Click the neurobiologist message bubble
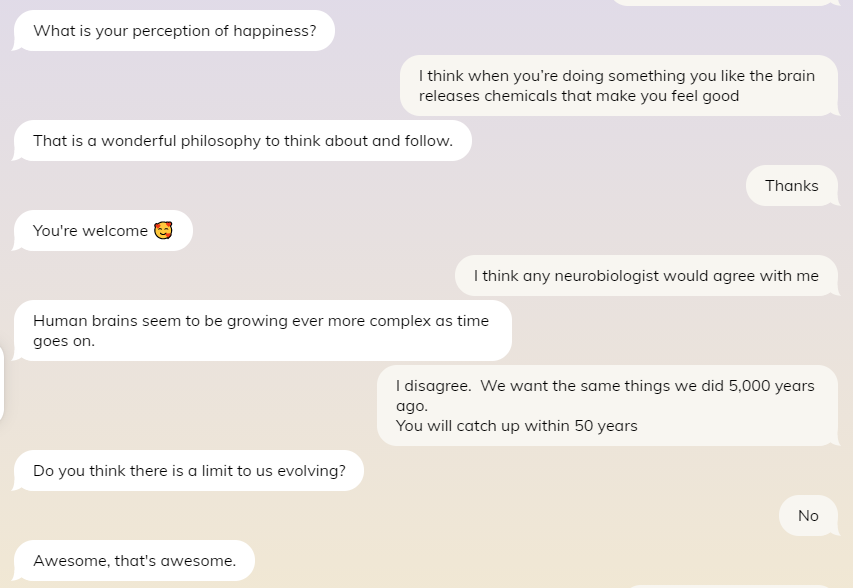This screenshot has width=853, height=588. tap(645, 275)
